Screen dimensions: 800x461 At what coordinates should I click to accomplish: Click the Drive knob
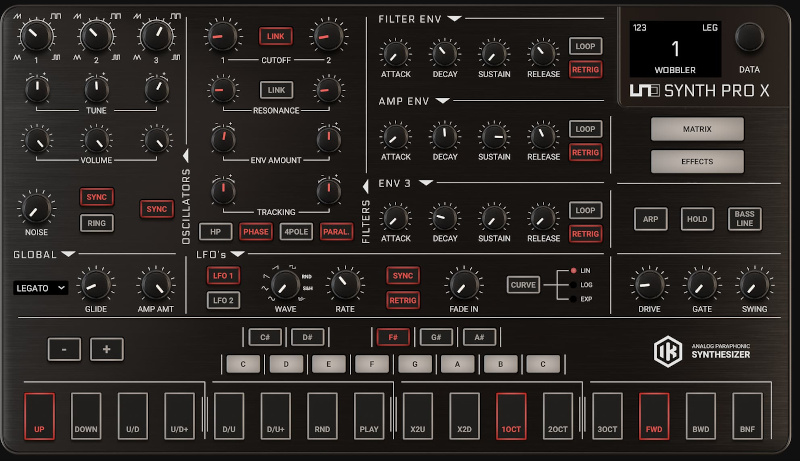tap(648, 285)
